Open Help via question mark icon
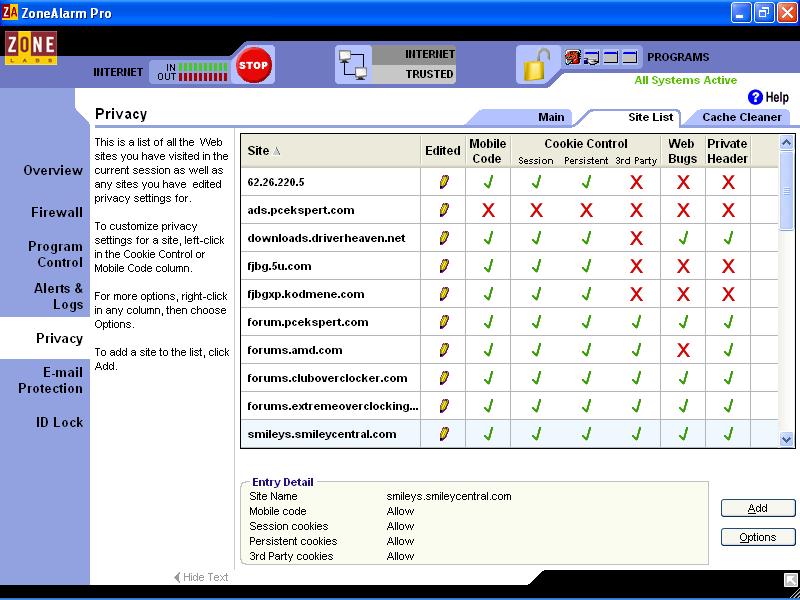The height and width of the screenshot is (600, 800). [x=755, y=97]
